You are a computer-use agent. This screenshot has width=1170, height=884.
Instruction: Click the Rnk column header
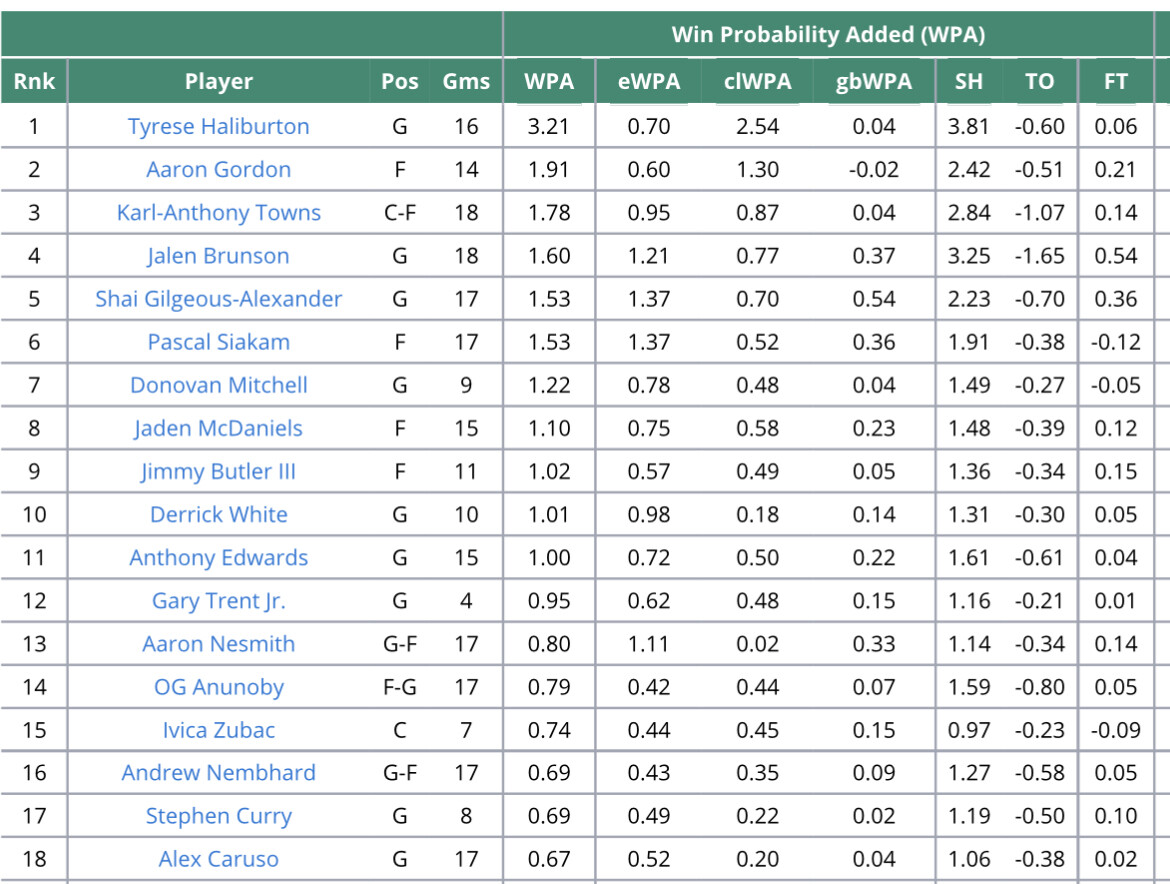(x=34, y=82)
